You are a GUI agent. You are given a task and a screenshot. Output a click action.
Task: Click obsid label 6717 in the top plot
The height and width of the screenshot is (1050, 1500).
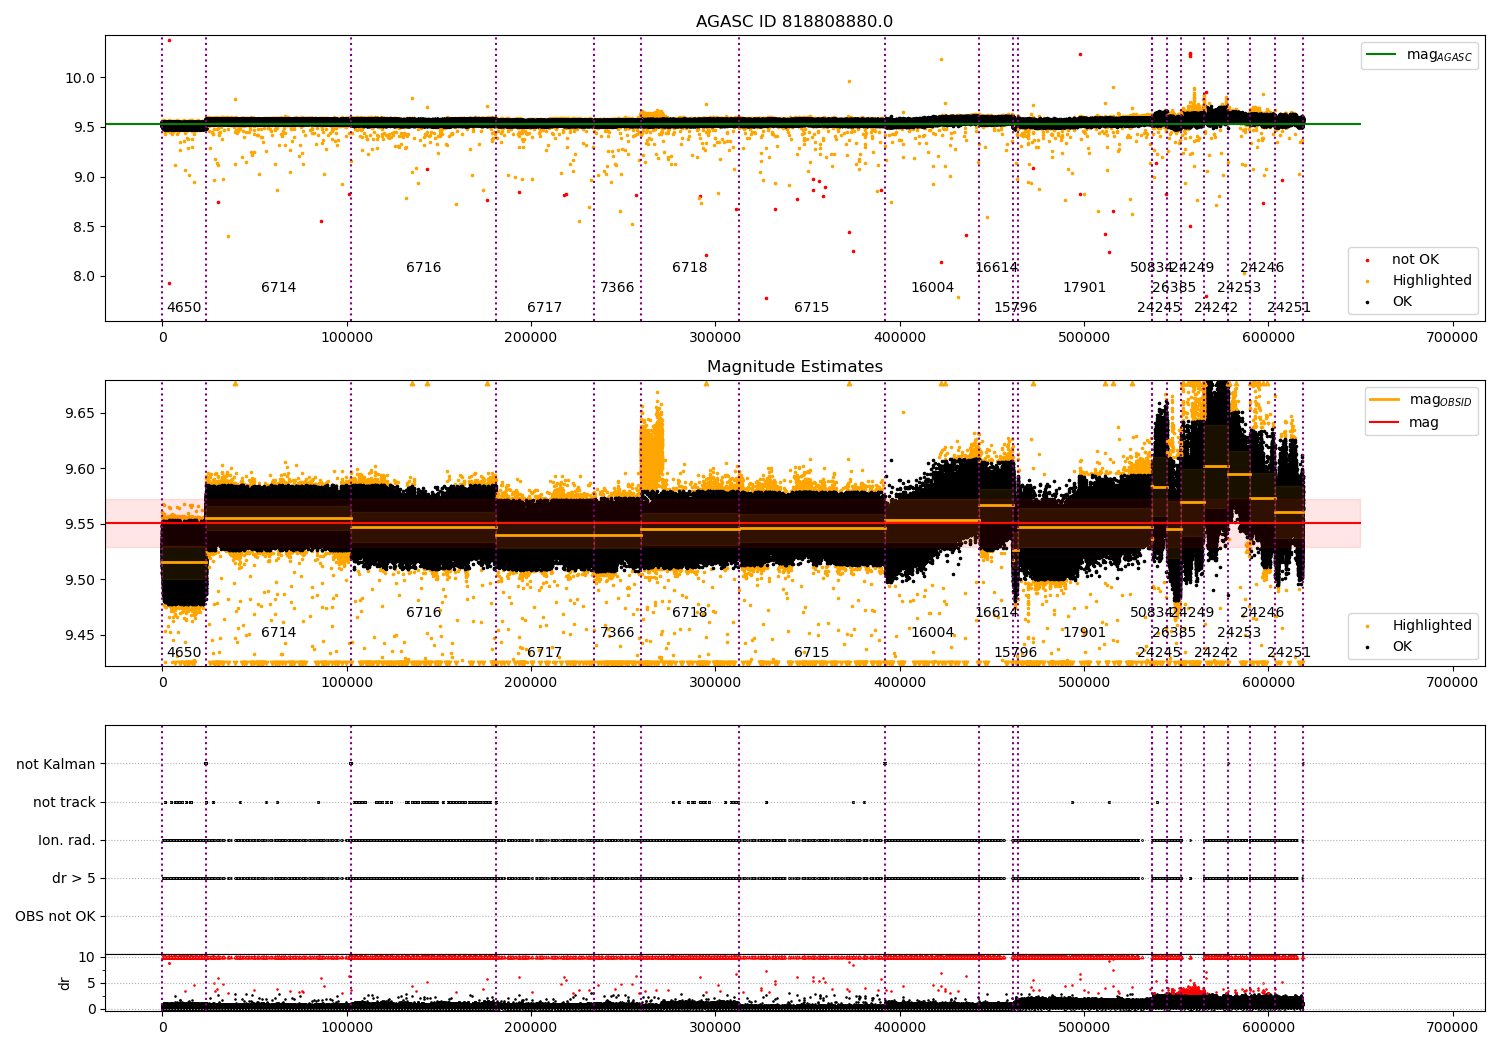(x=545, y=308)
